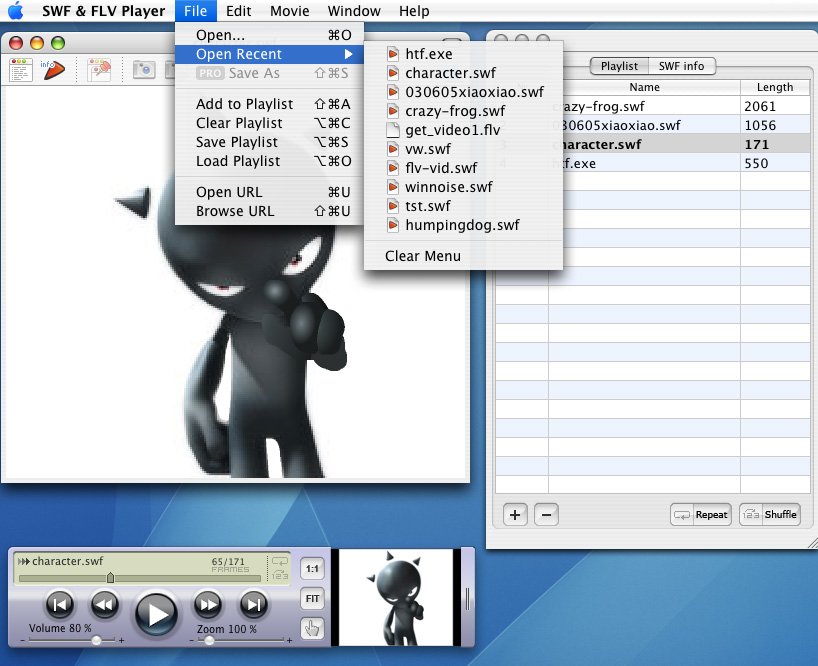This screenshot has width=818, height=666.
Task: Open the Movie menu
Action: point(290,10)
